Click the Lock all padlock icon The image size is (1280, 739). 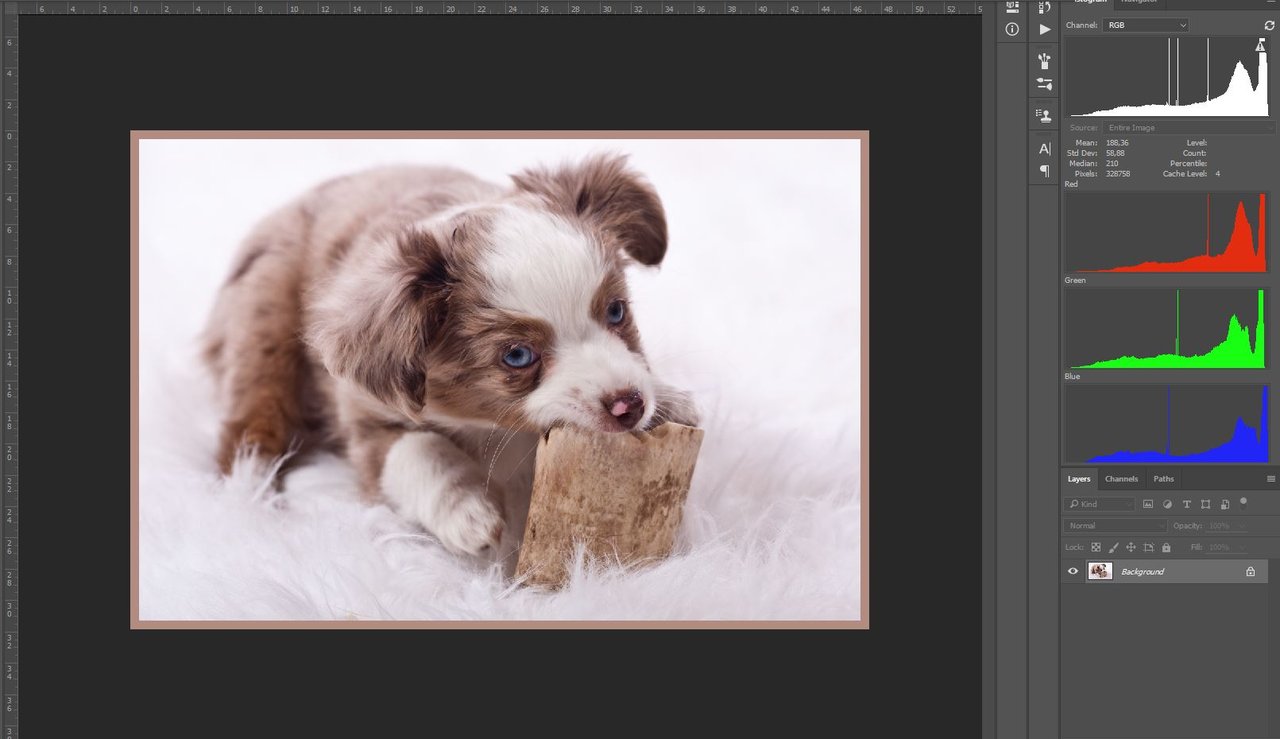pyautogui.click(x=1166, y=547)
